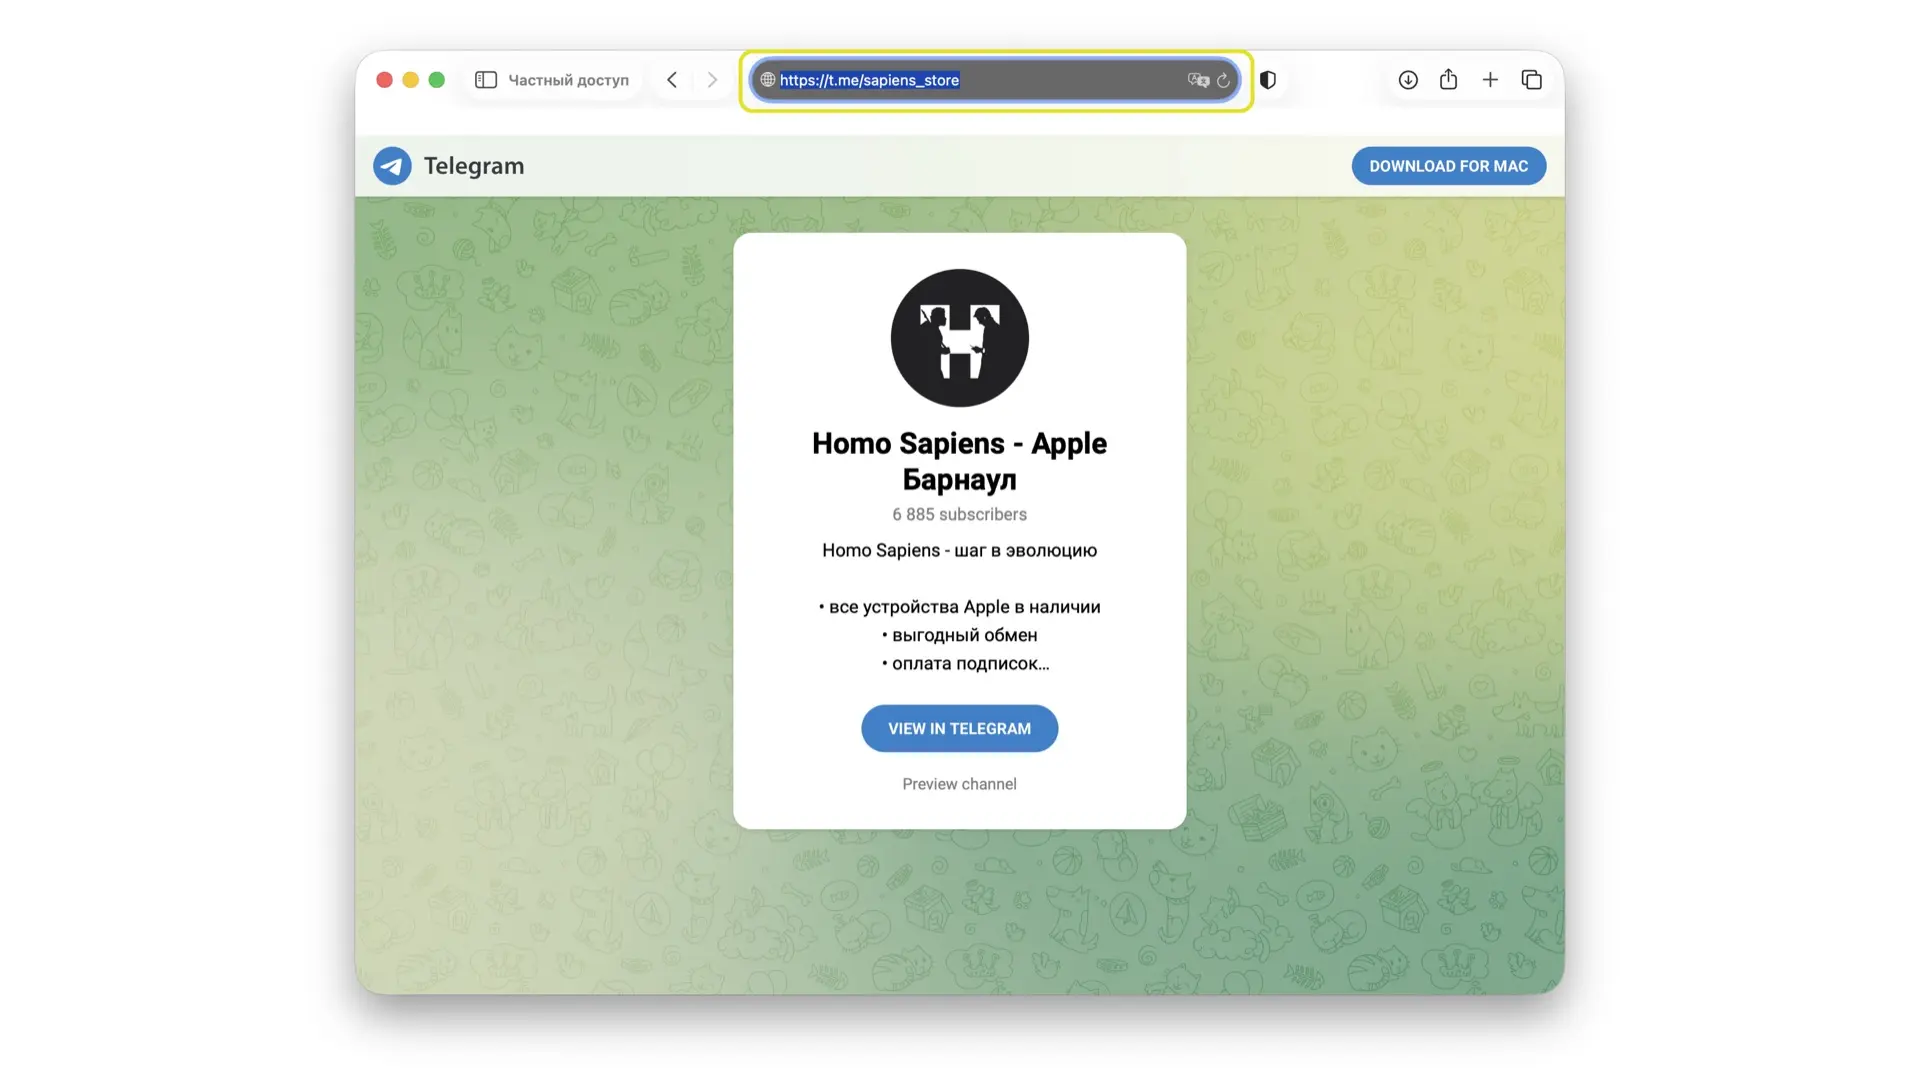
Task: Zoom the Safari window to full screen
Action: click(436, 80)
